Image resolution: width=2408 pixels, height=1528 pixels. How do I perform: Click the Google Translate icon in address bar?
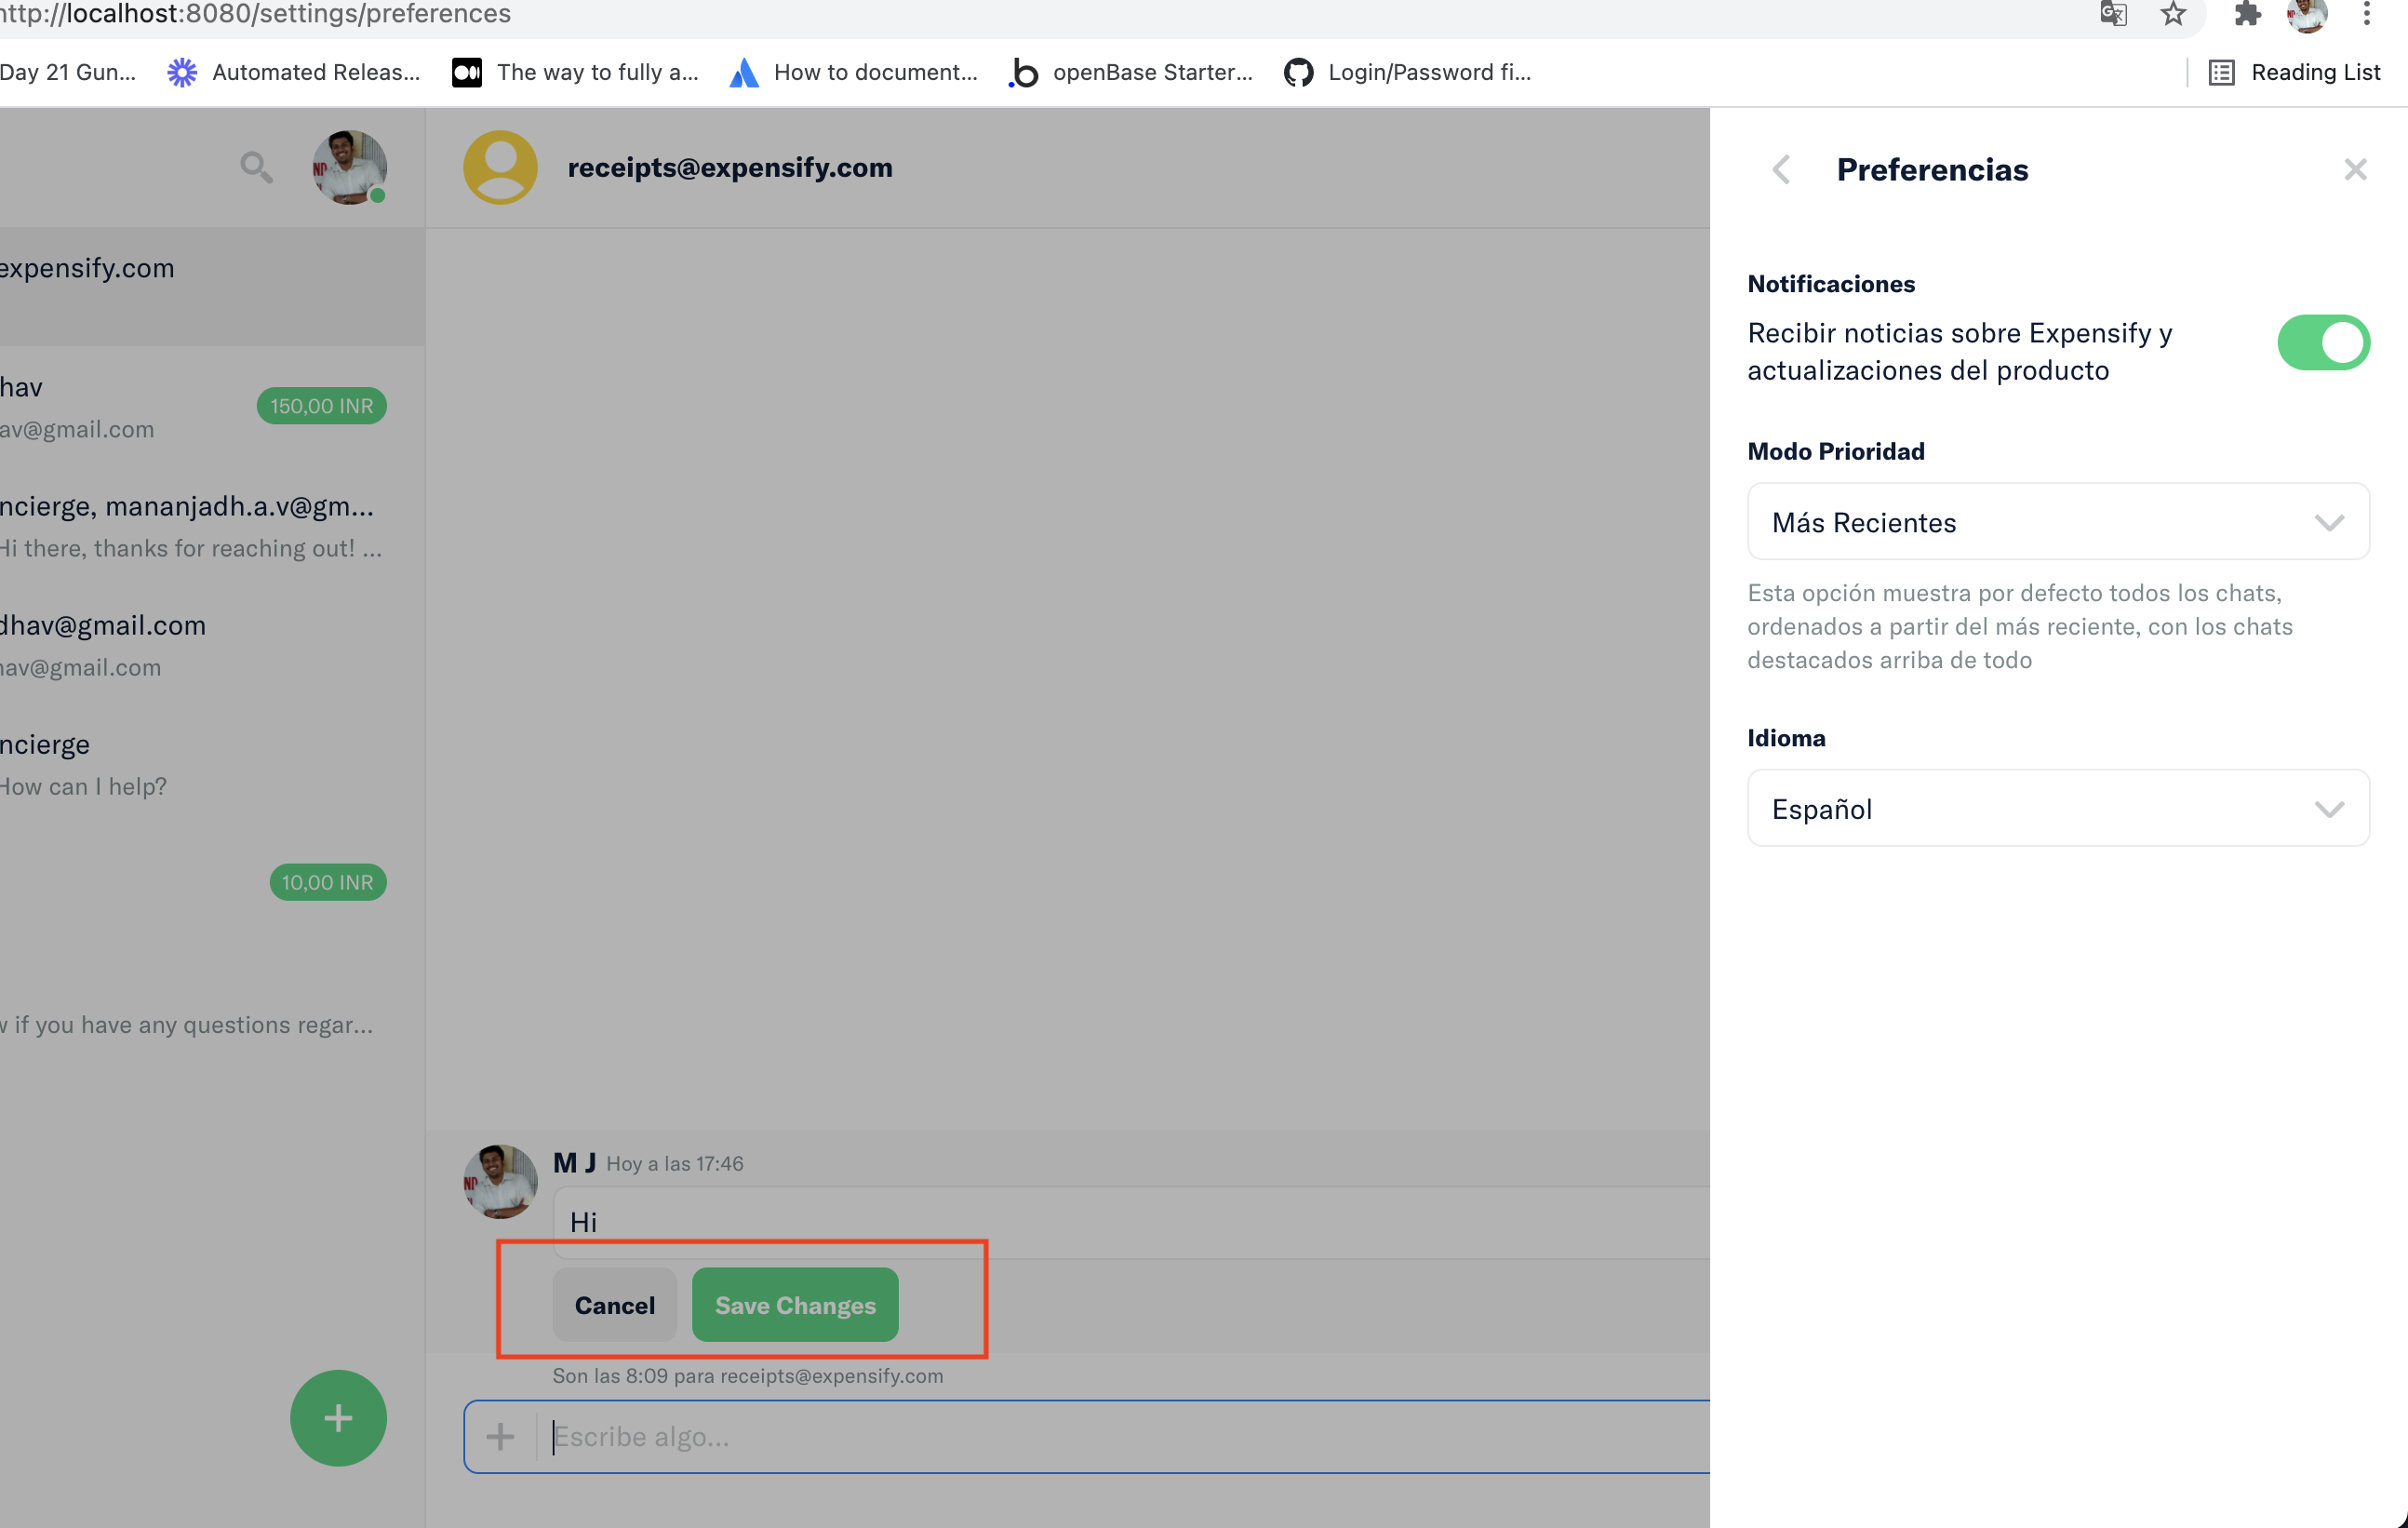pyautogui.click(x=2113, y=14)
